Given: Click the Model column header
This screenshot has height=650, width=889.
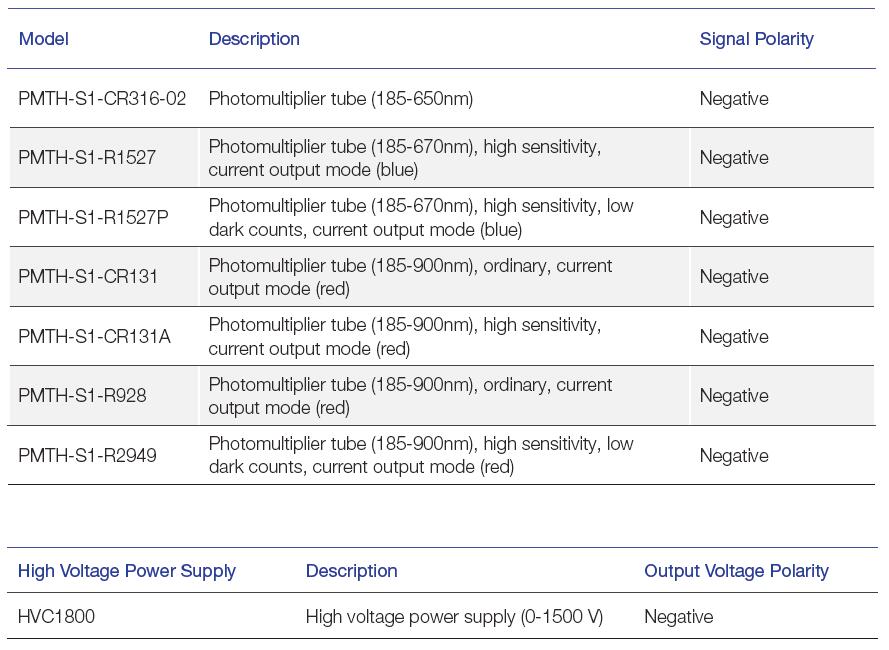Looking at the screenshot, I should click(44, 39).
